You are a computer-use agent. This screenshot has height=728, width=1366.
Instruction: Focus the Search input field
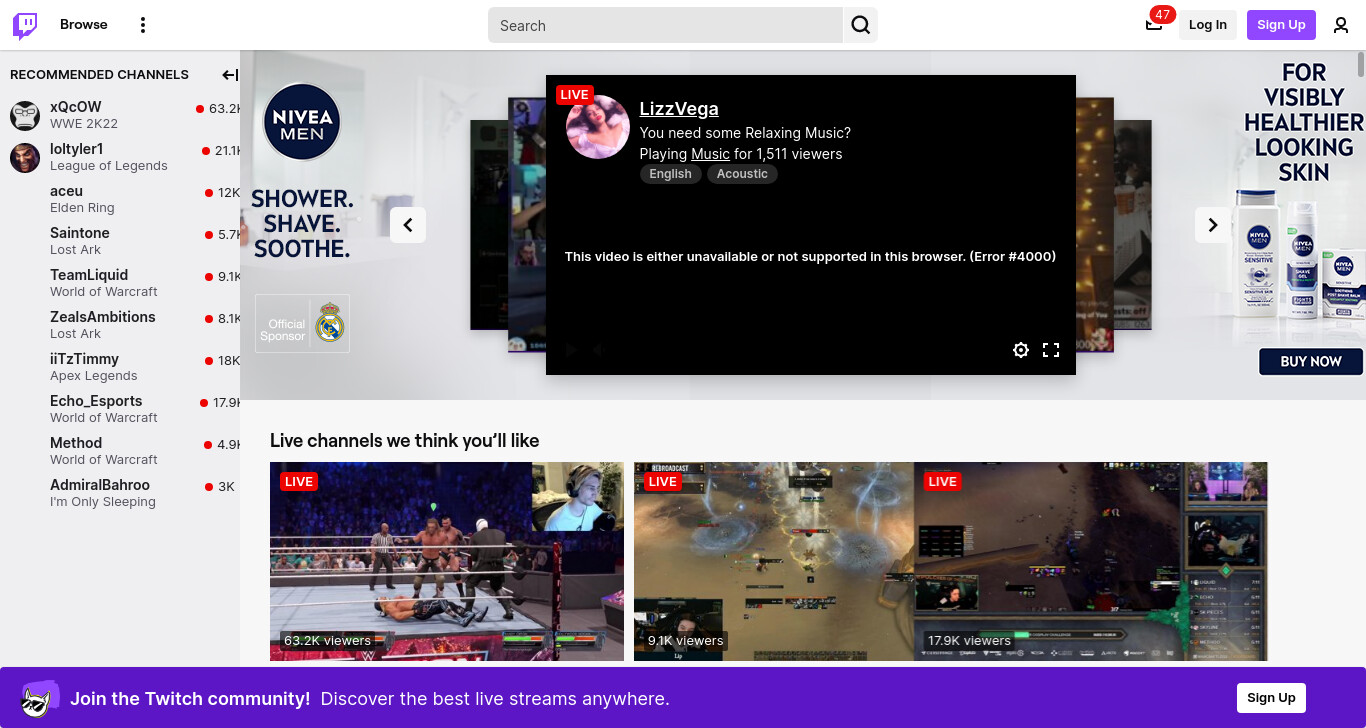665,25
